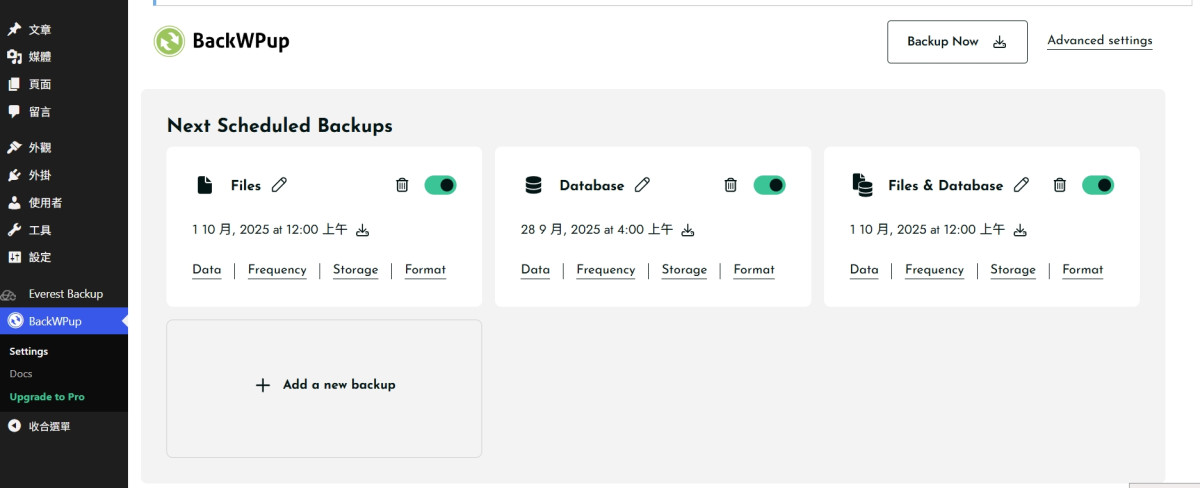Click the Backup Now button
The width and height of the screenshot is (1200, 488).
pos(956,42)
